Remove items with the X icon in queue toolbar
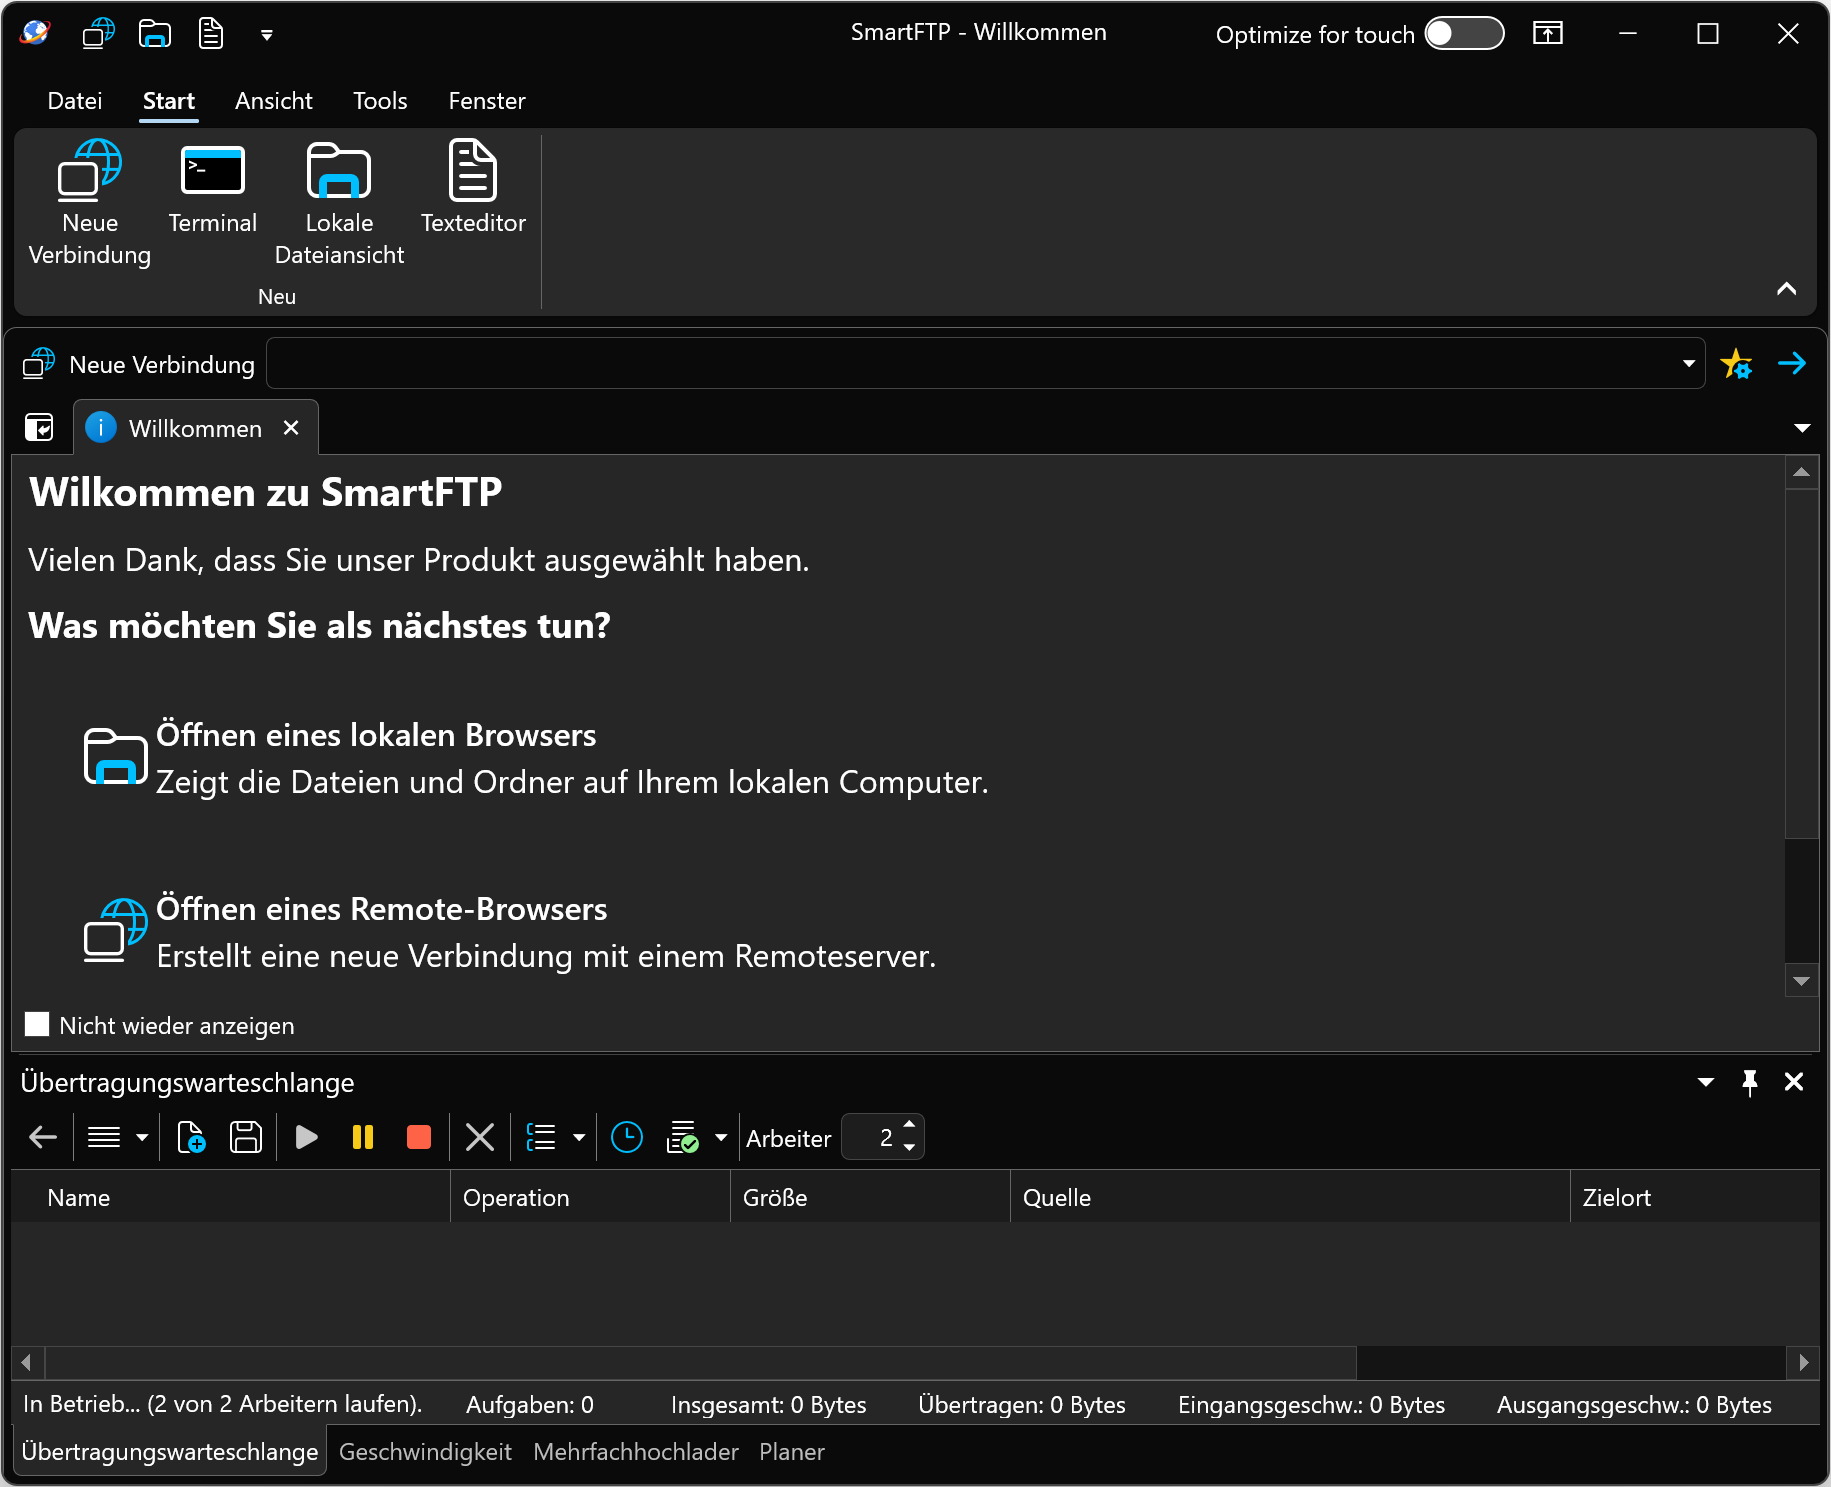The height and width of the screenshot is (1487, 1831). pos(480,1137)
